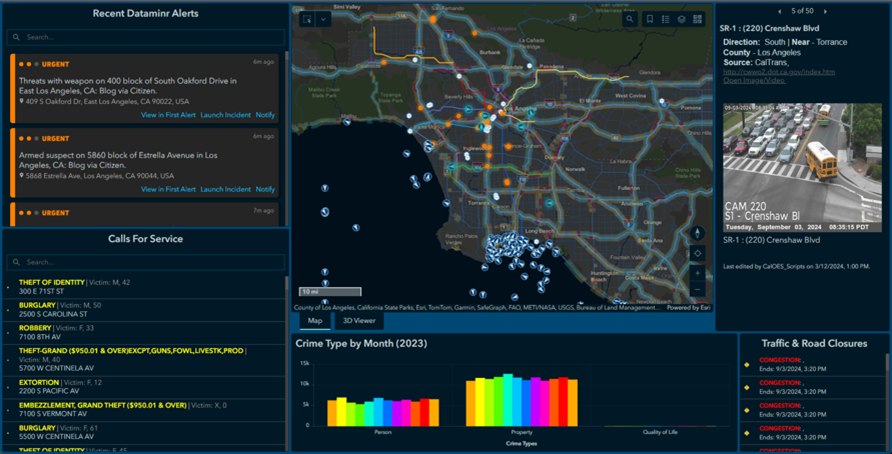The width and height of the screenshot is (892, 454).
Task: Click the Calls For Service search magnifier icon
Action: (x=16, y=262)
